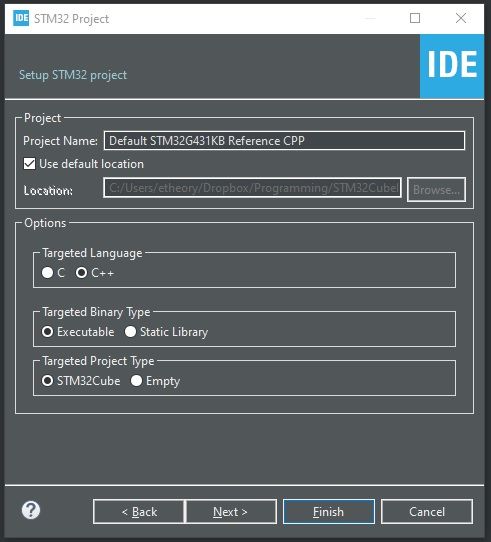Choose Executable binary type

pyautogui.click(x=47, y=332)
